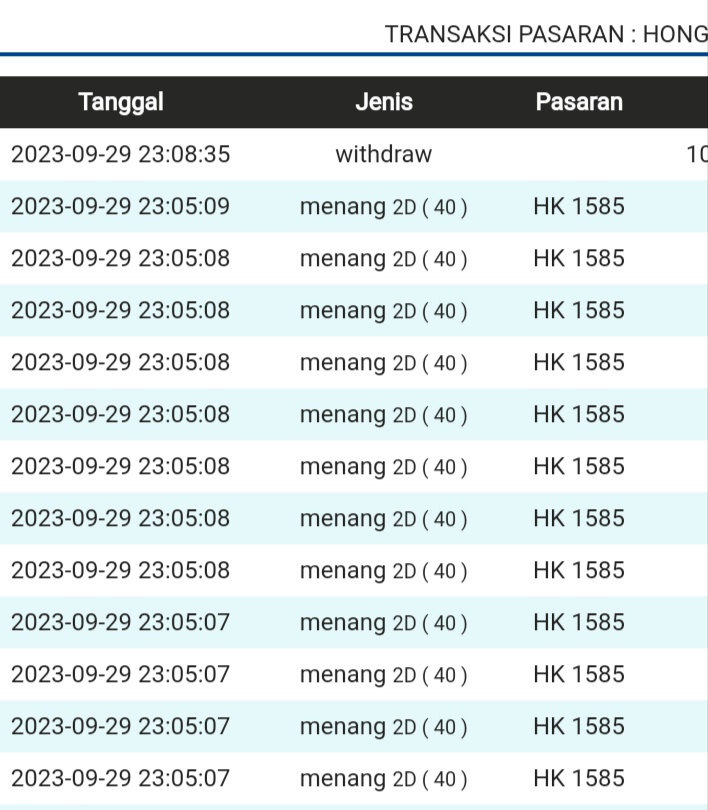This screenshot has width=708, height=810.
Task: Select the last 23:05:08 timestamp row
Action: (x=121, y=571)
